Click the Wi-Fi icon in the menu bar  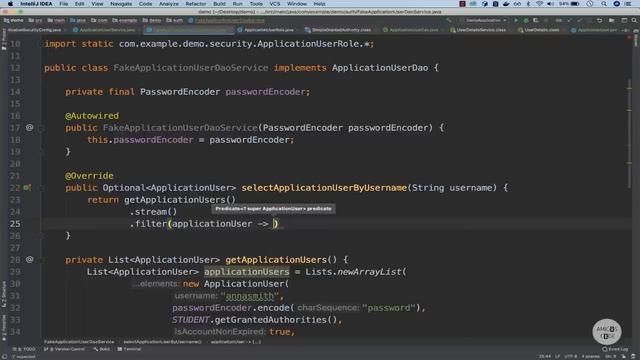click(540, 4)
